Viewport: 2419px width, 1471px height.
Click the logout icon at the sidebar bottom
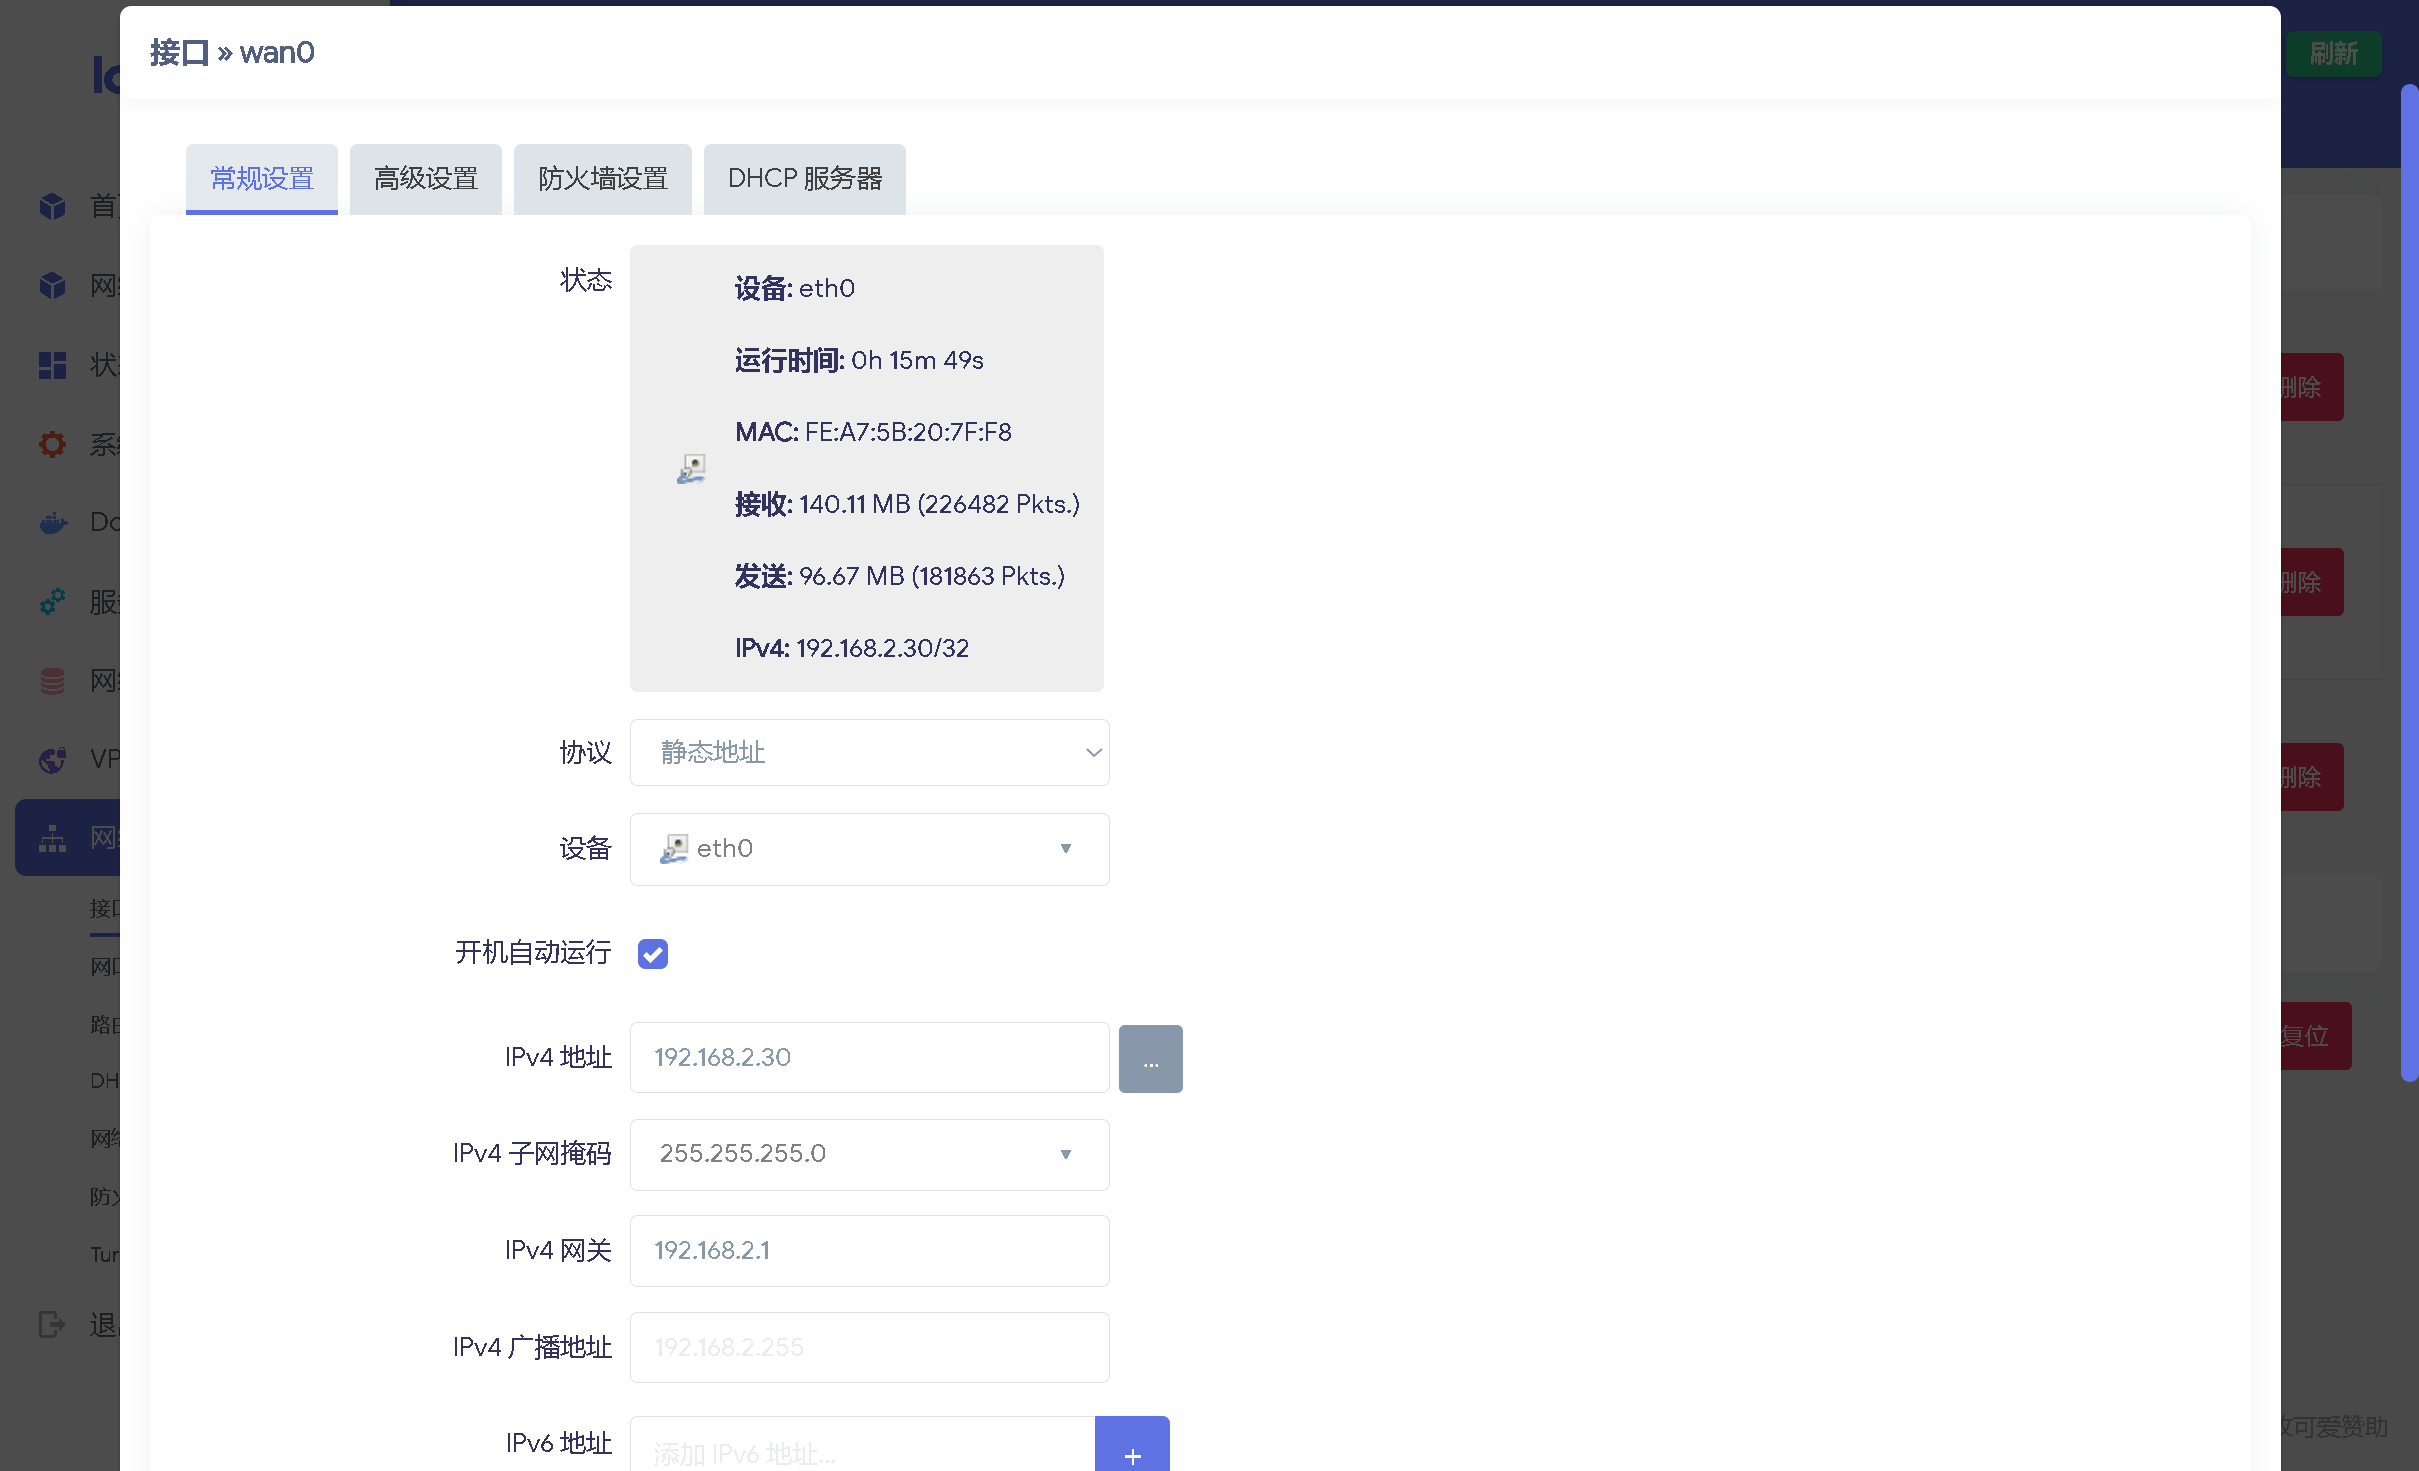pyautogui.click(x=52, y=1325)
